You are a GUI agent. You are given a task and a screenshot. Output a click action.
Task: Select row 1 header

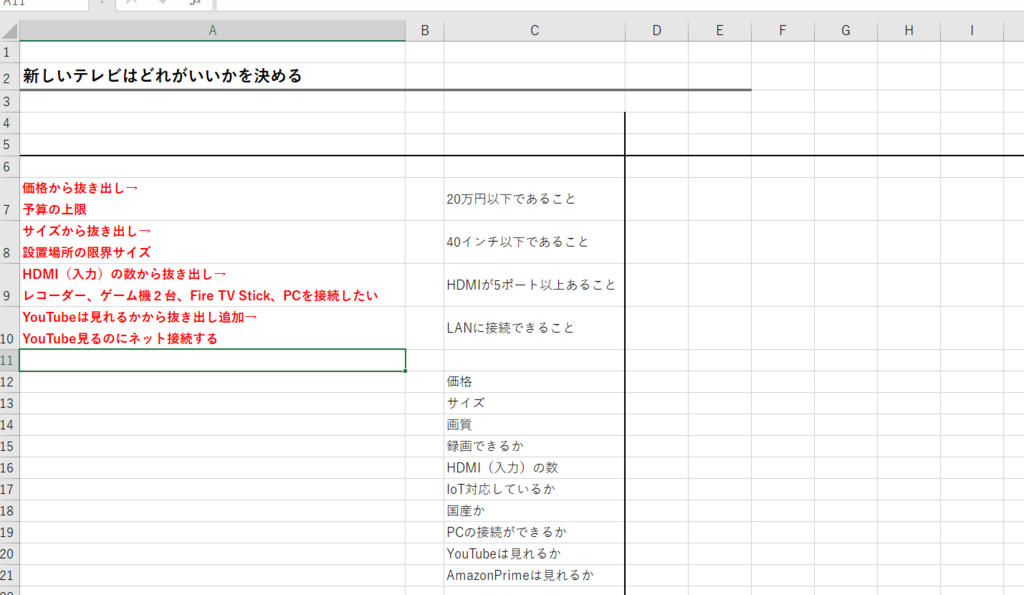point(9,52)
